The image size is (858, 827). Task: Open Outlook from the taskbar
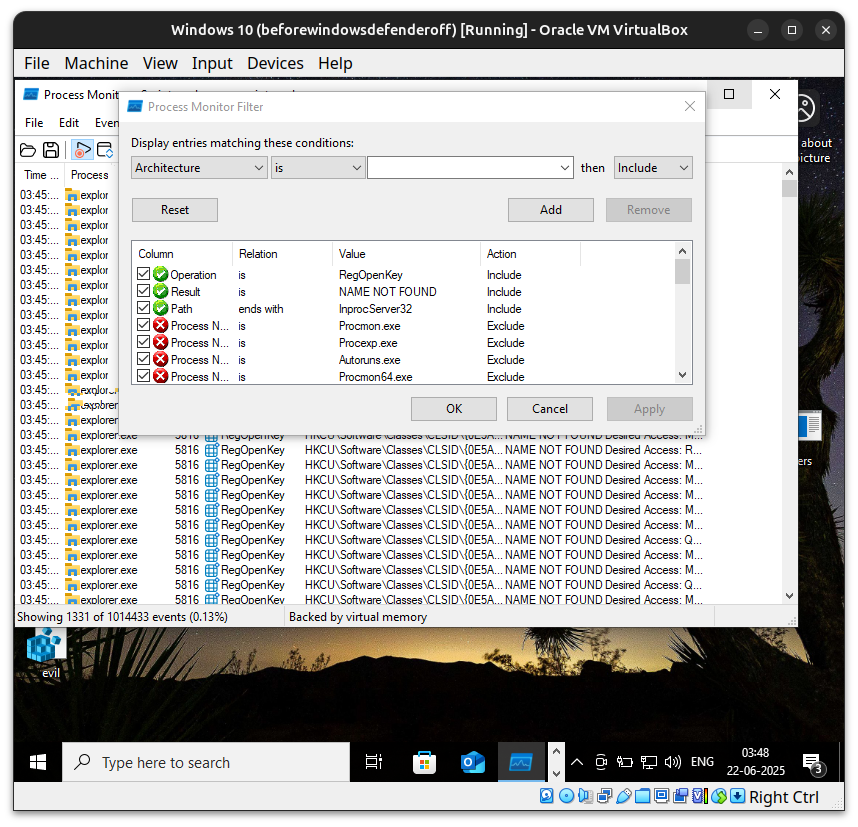coord(472,762)
